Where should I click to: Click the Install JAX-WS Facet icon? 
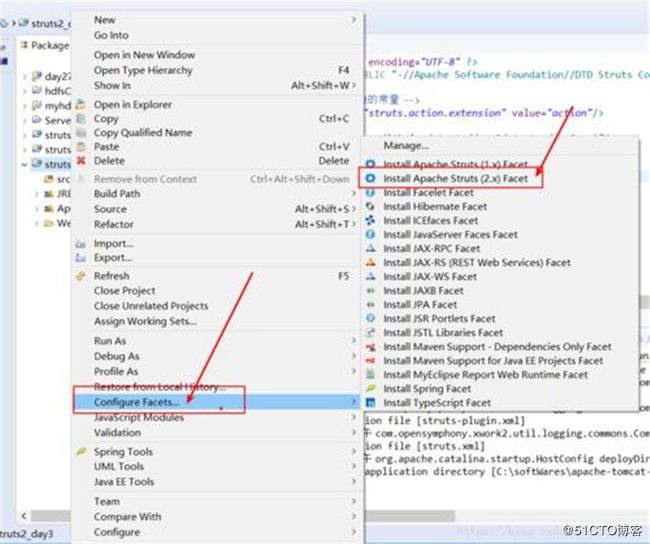click(370, 277)
